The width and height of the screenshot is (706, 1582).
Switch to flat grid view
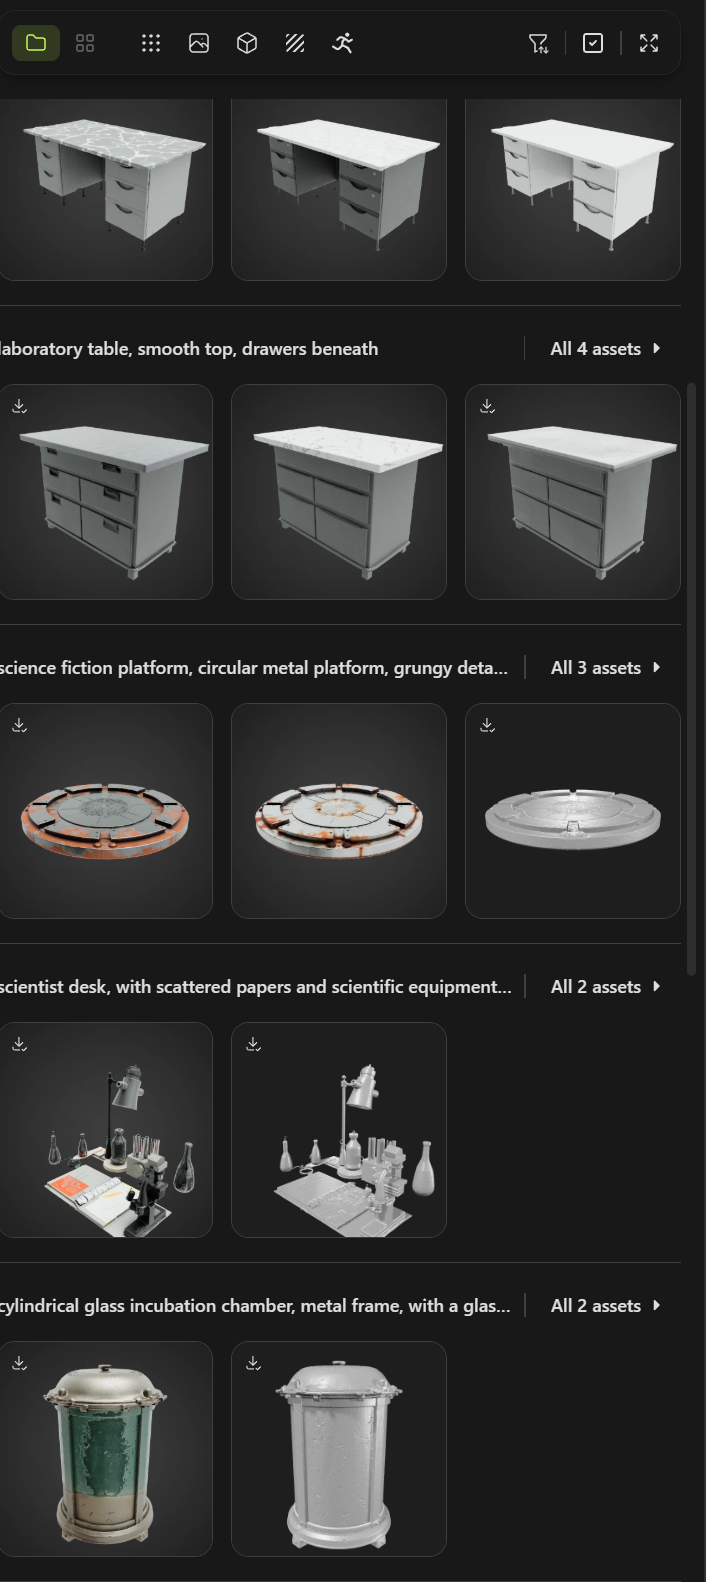85,43
